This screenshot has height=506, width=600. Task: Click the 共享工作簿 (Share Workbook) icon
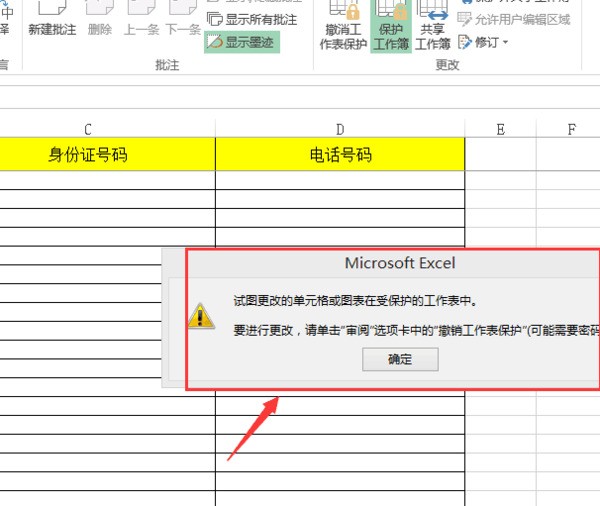432,27
